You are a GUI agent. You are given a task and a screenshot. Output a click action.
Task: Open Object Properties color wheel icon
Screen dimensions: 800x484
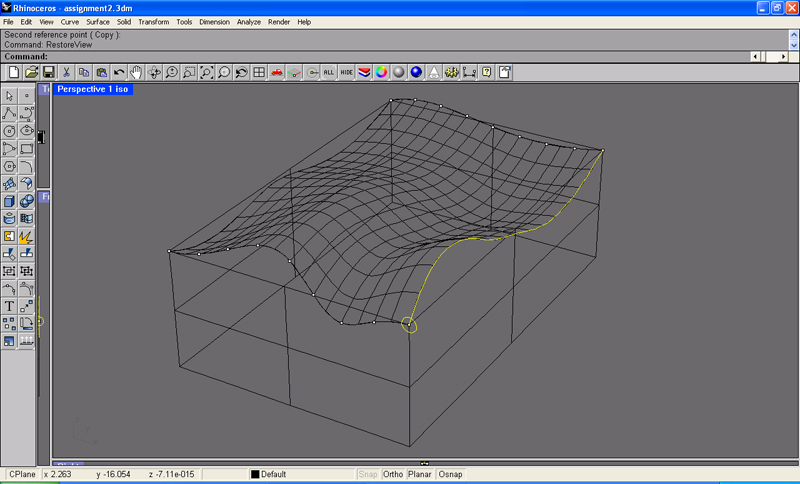pos(382,72)
